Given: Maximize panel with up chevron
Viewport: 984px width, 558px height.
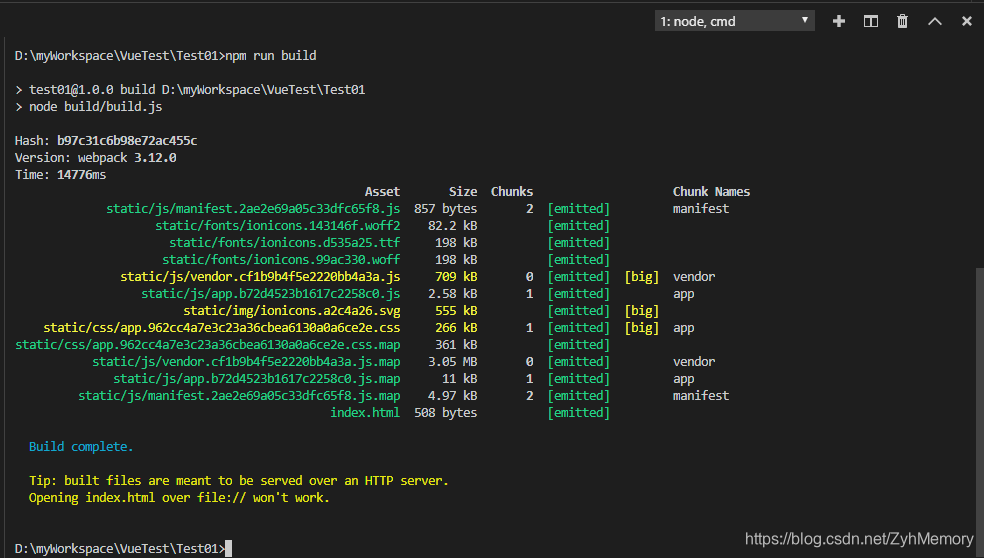Looking at the screenshot, I should click(934, 21).
